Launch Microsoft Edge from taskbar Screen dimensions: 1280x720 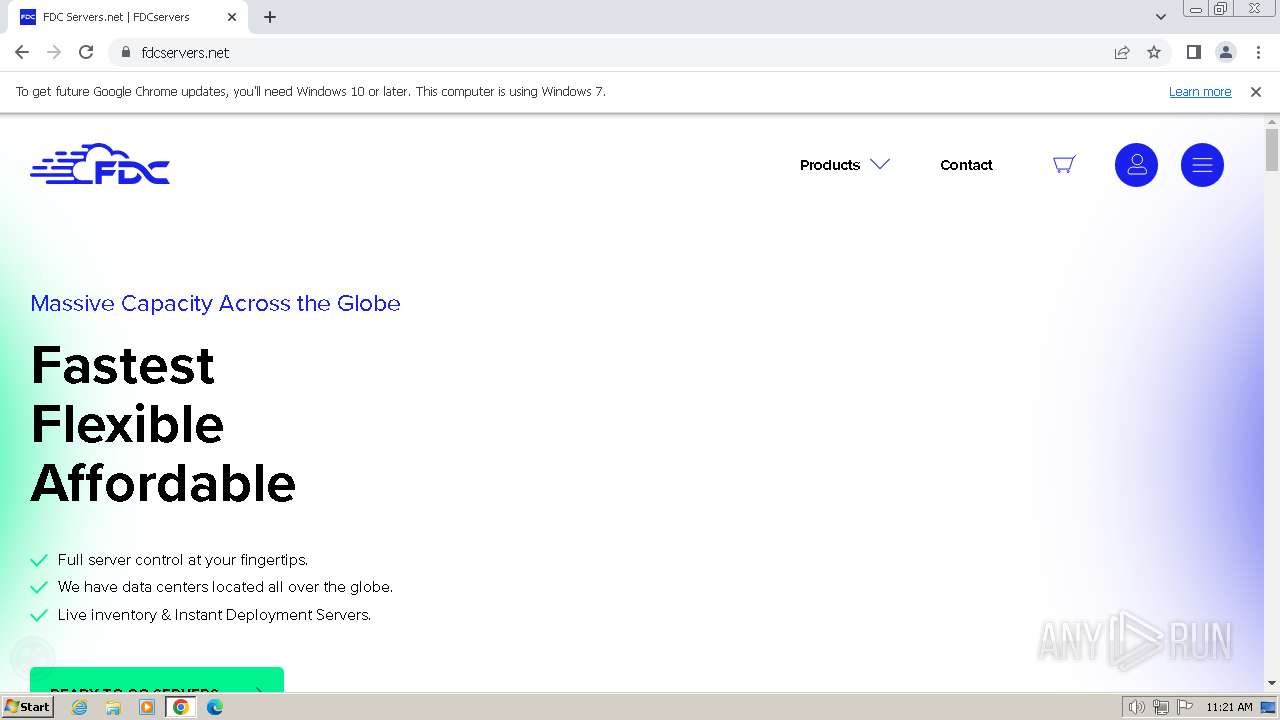(x=215, y=707)
